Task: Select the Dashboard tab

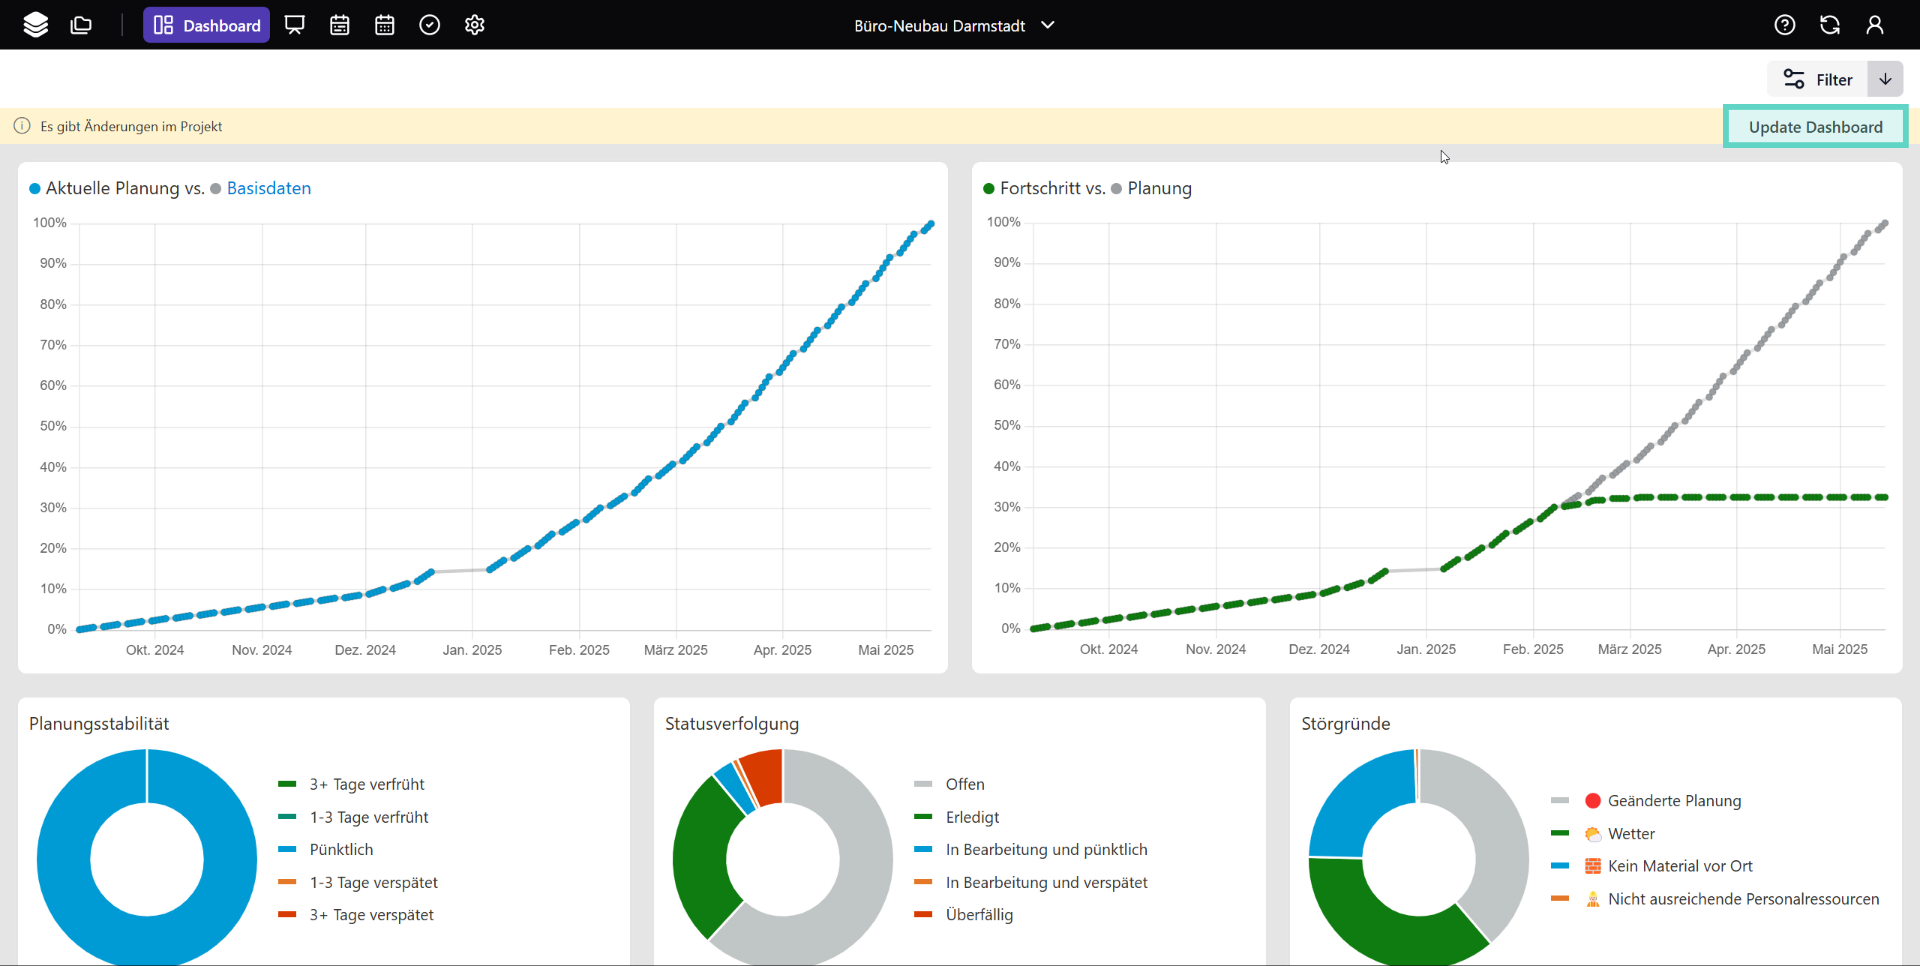Action: (x=207, y=25)
